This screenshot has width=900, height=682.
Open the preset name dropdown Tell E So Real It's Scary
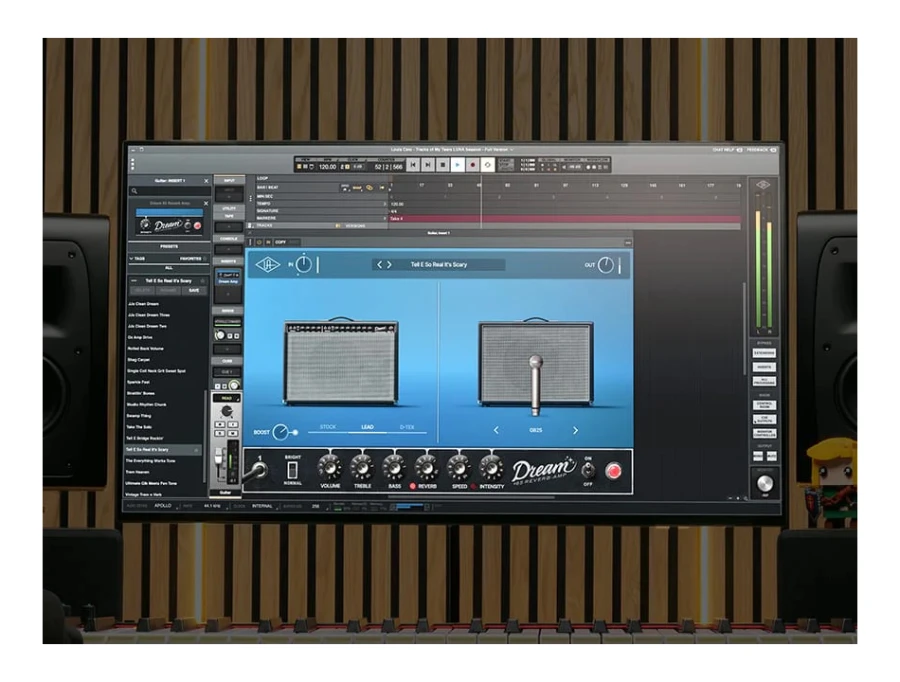439,265
